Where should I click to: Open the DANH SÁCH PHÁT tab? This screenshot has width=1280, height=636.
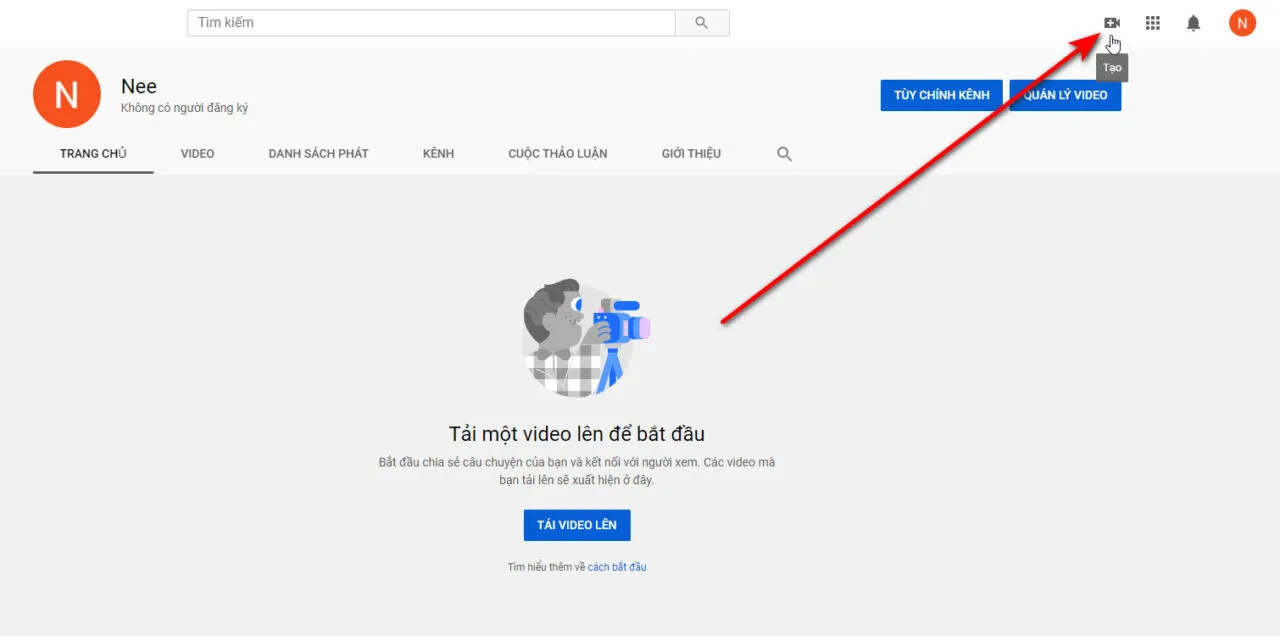coord(318,153)
